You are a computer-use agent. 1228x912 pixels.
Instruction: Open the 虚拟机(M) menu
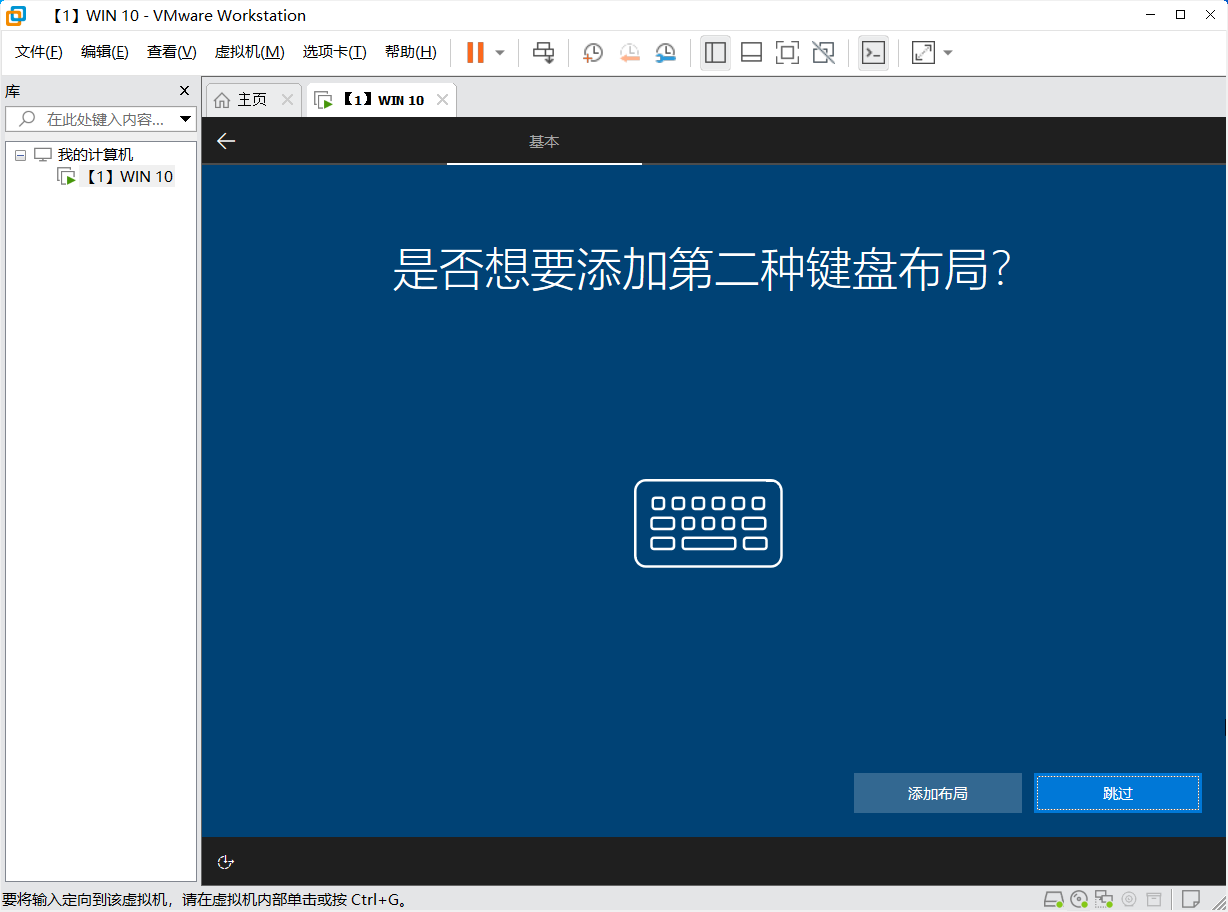point(249,52)
